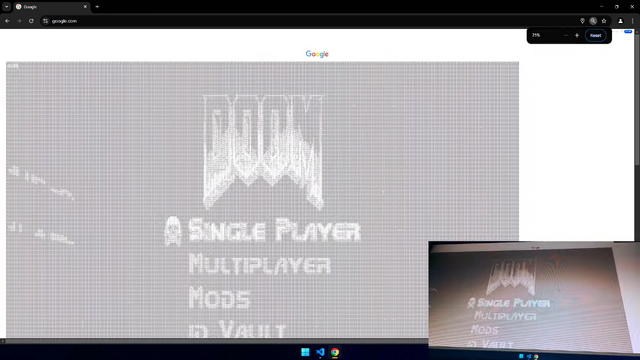Open the Chrome profile menu
This screenshot has height=360, width=640.
click(x=620, y=21)
